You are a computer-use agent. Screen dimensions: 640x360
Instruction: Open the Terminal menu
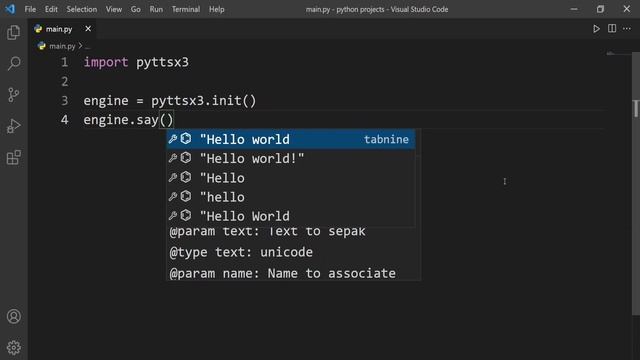click(x=186, y=9)
